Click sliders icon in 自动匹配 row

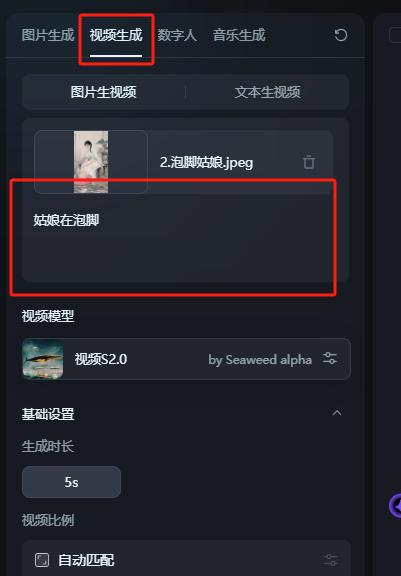(x=331, y=560)
